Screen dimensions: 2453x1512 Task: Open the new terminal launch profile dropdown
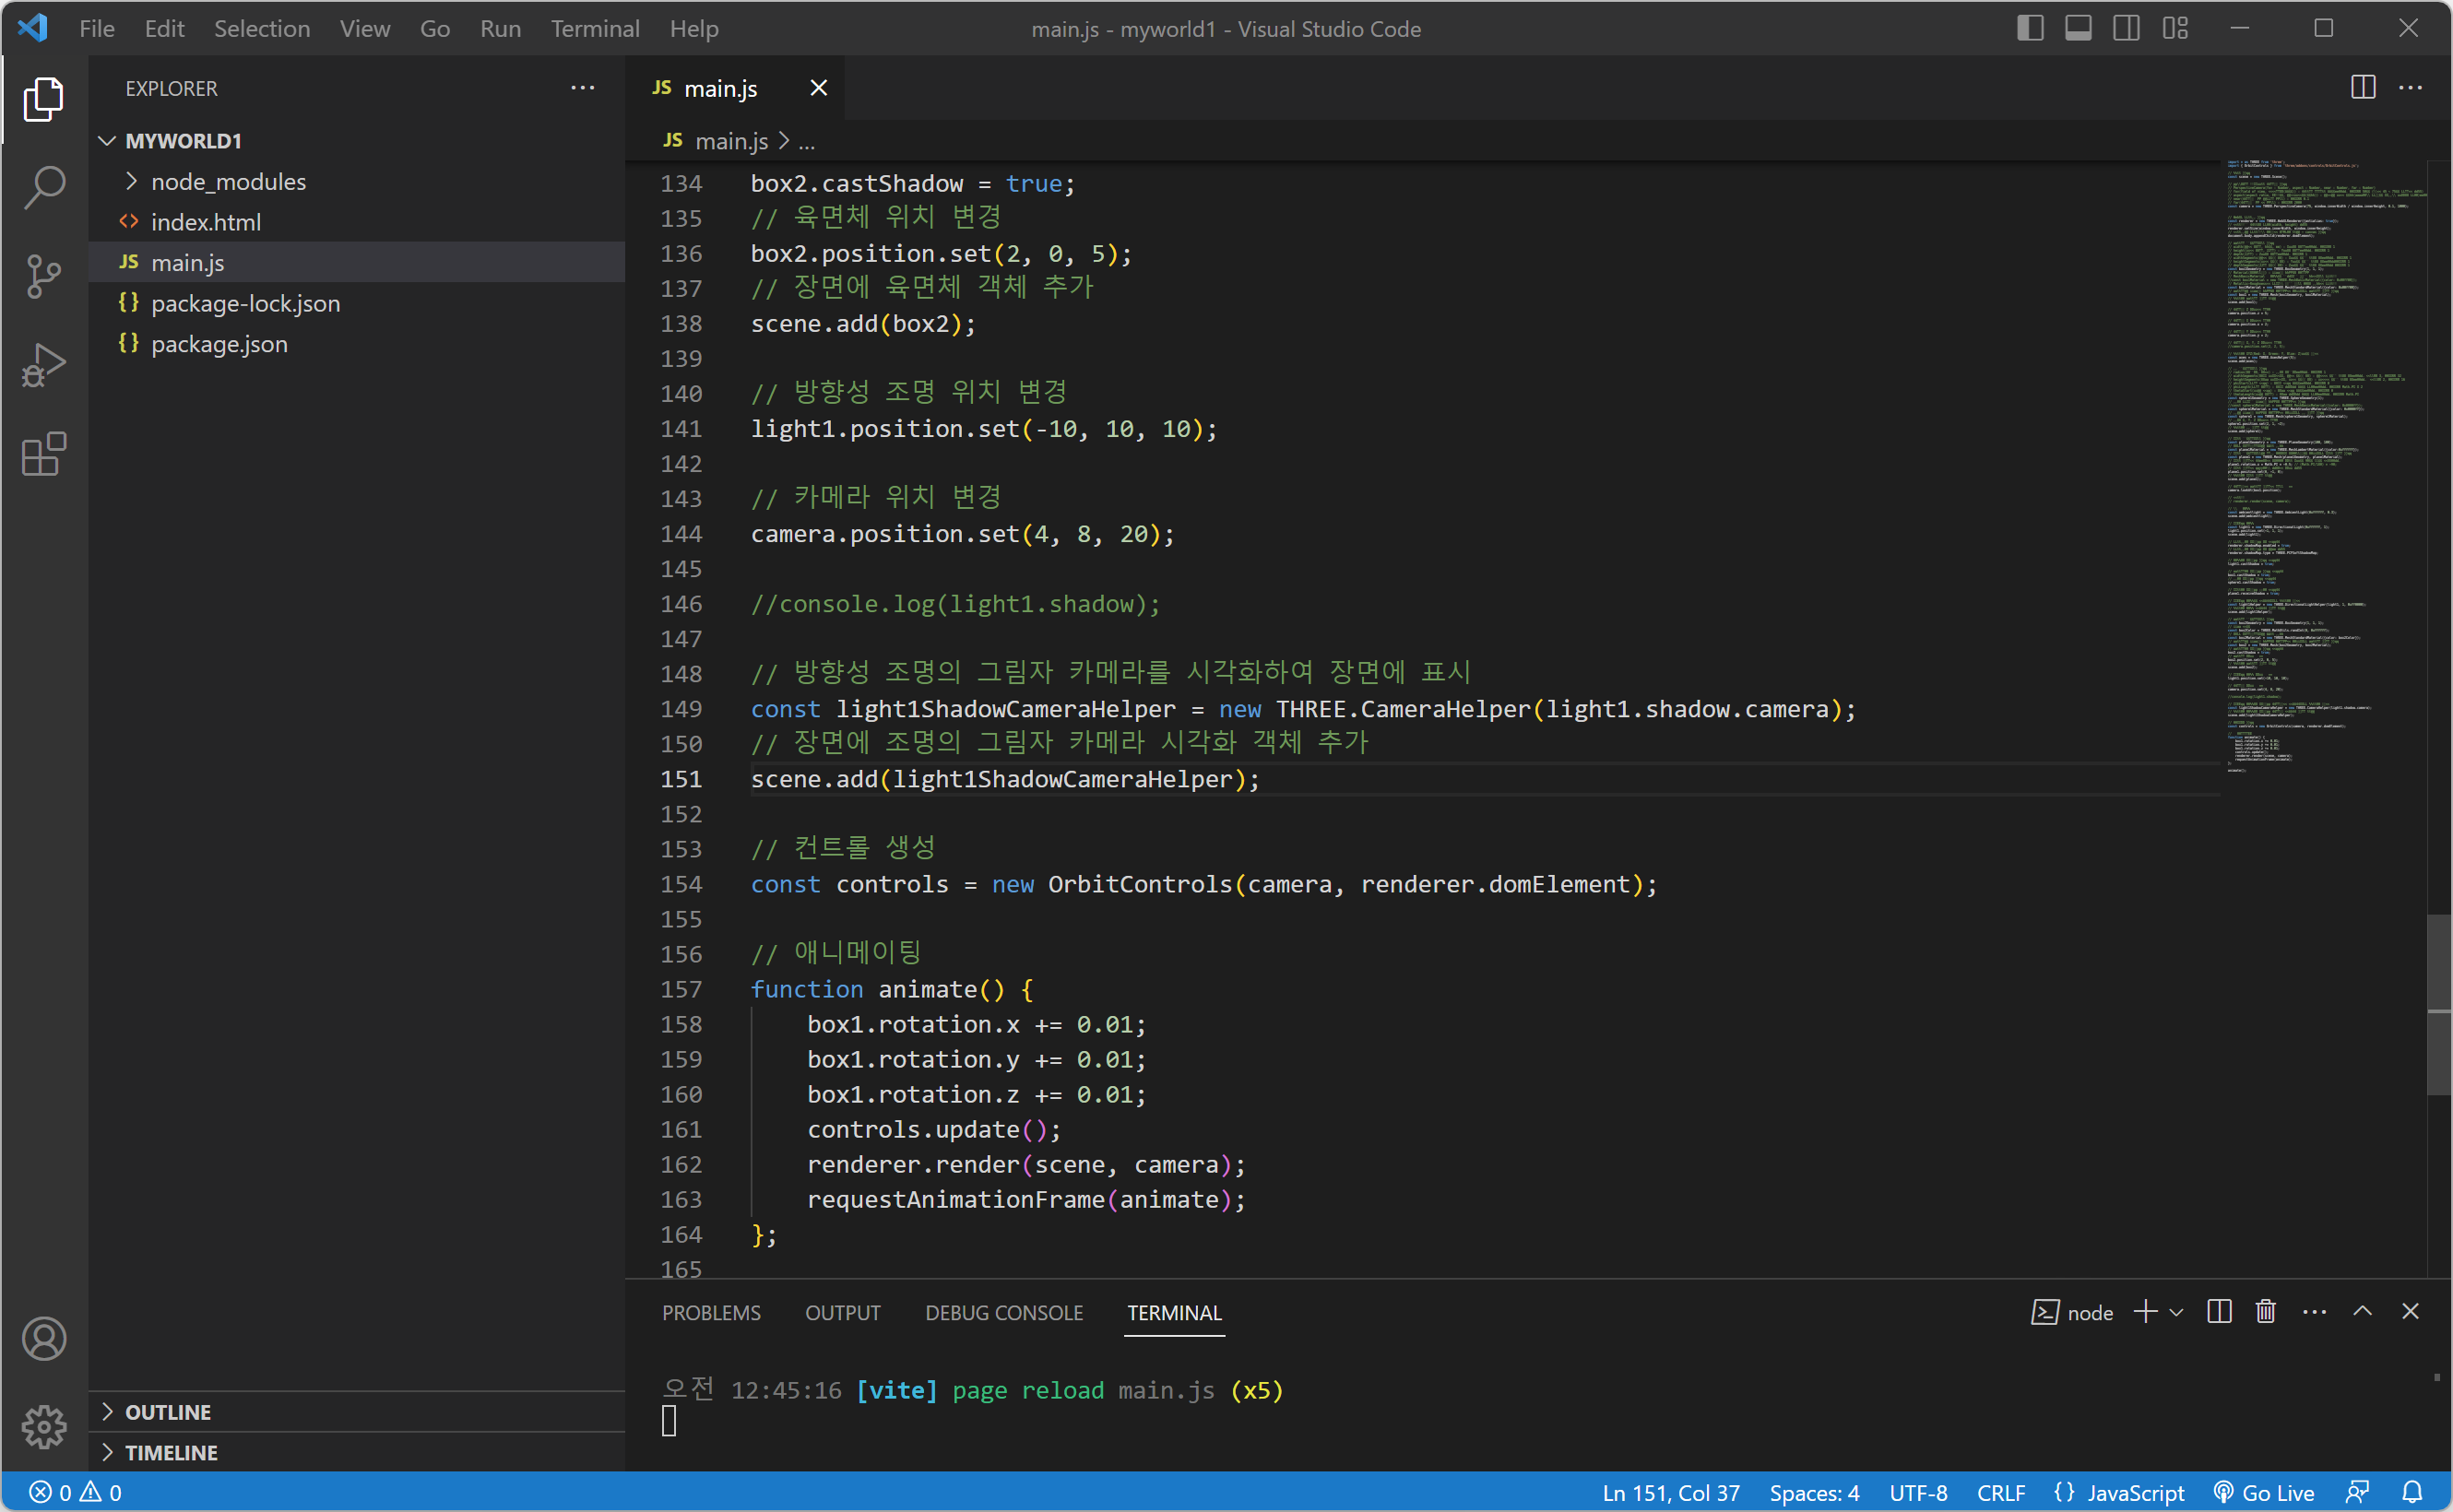2177,1312
